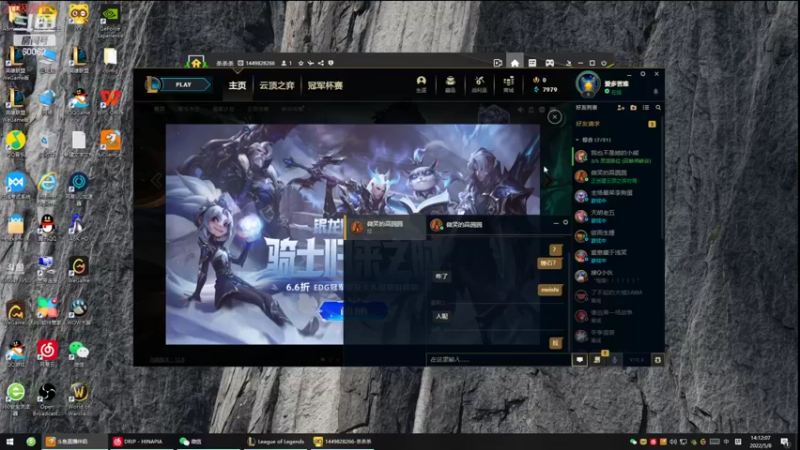Select the friend 接Q小伙

(616, 276)
